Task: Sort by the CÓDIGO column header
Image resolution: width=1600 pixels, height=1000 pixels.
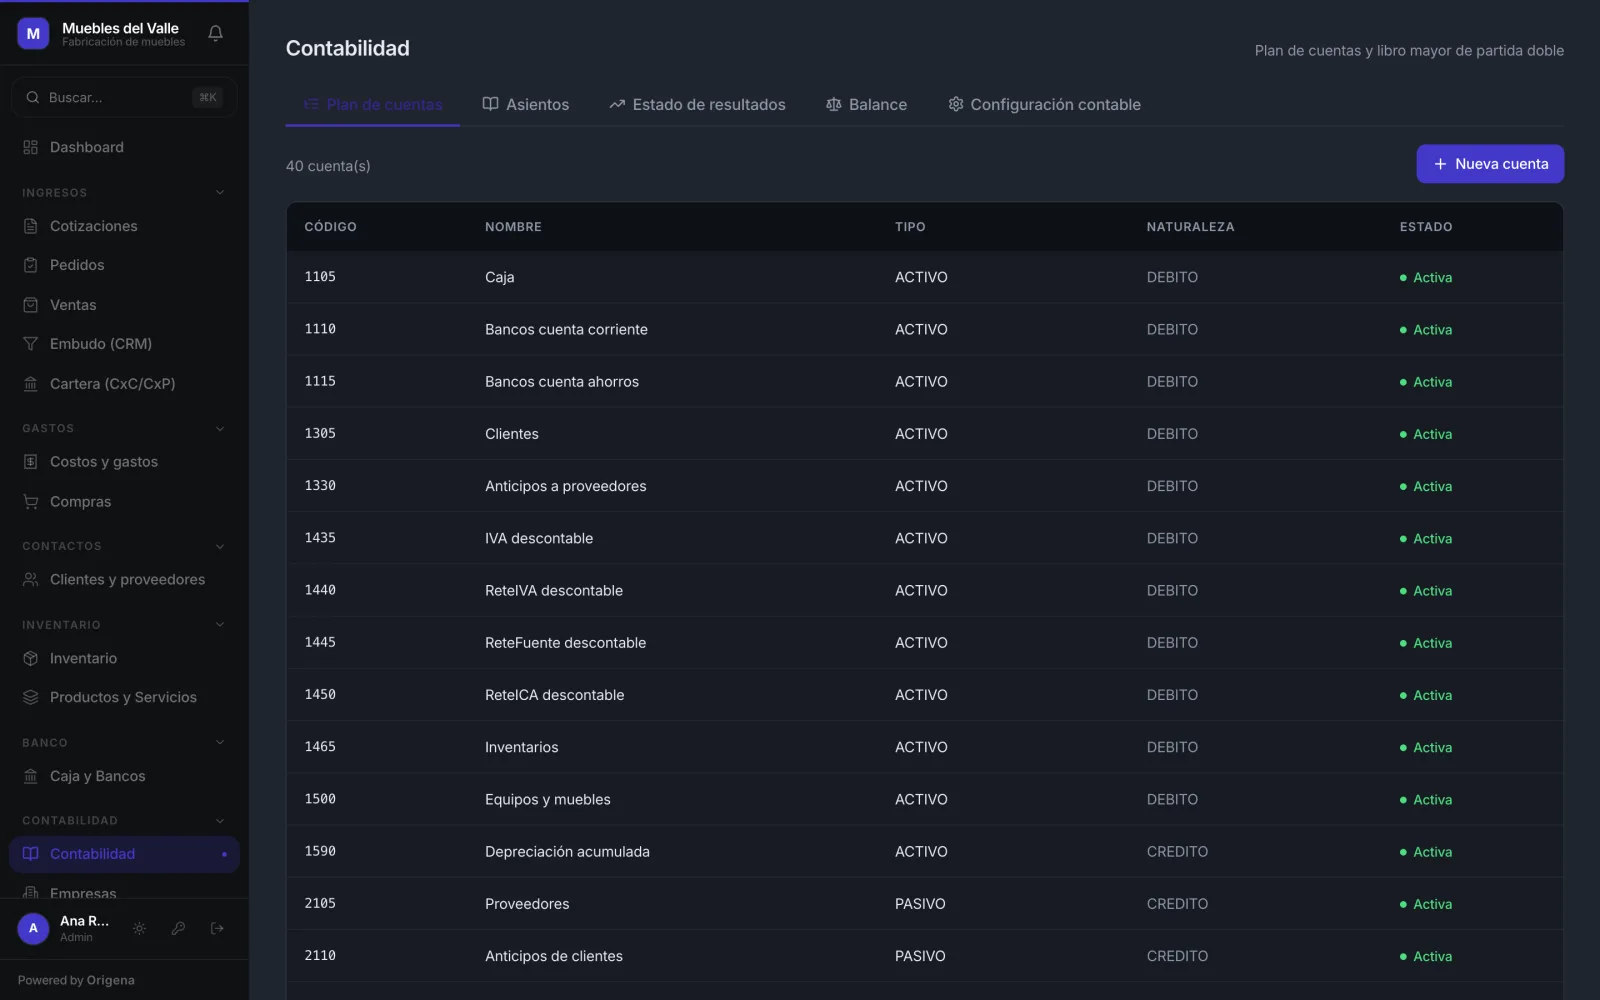Action: 330,227
